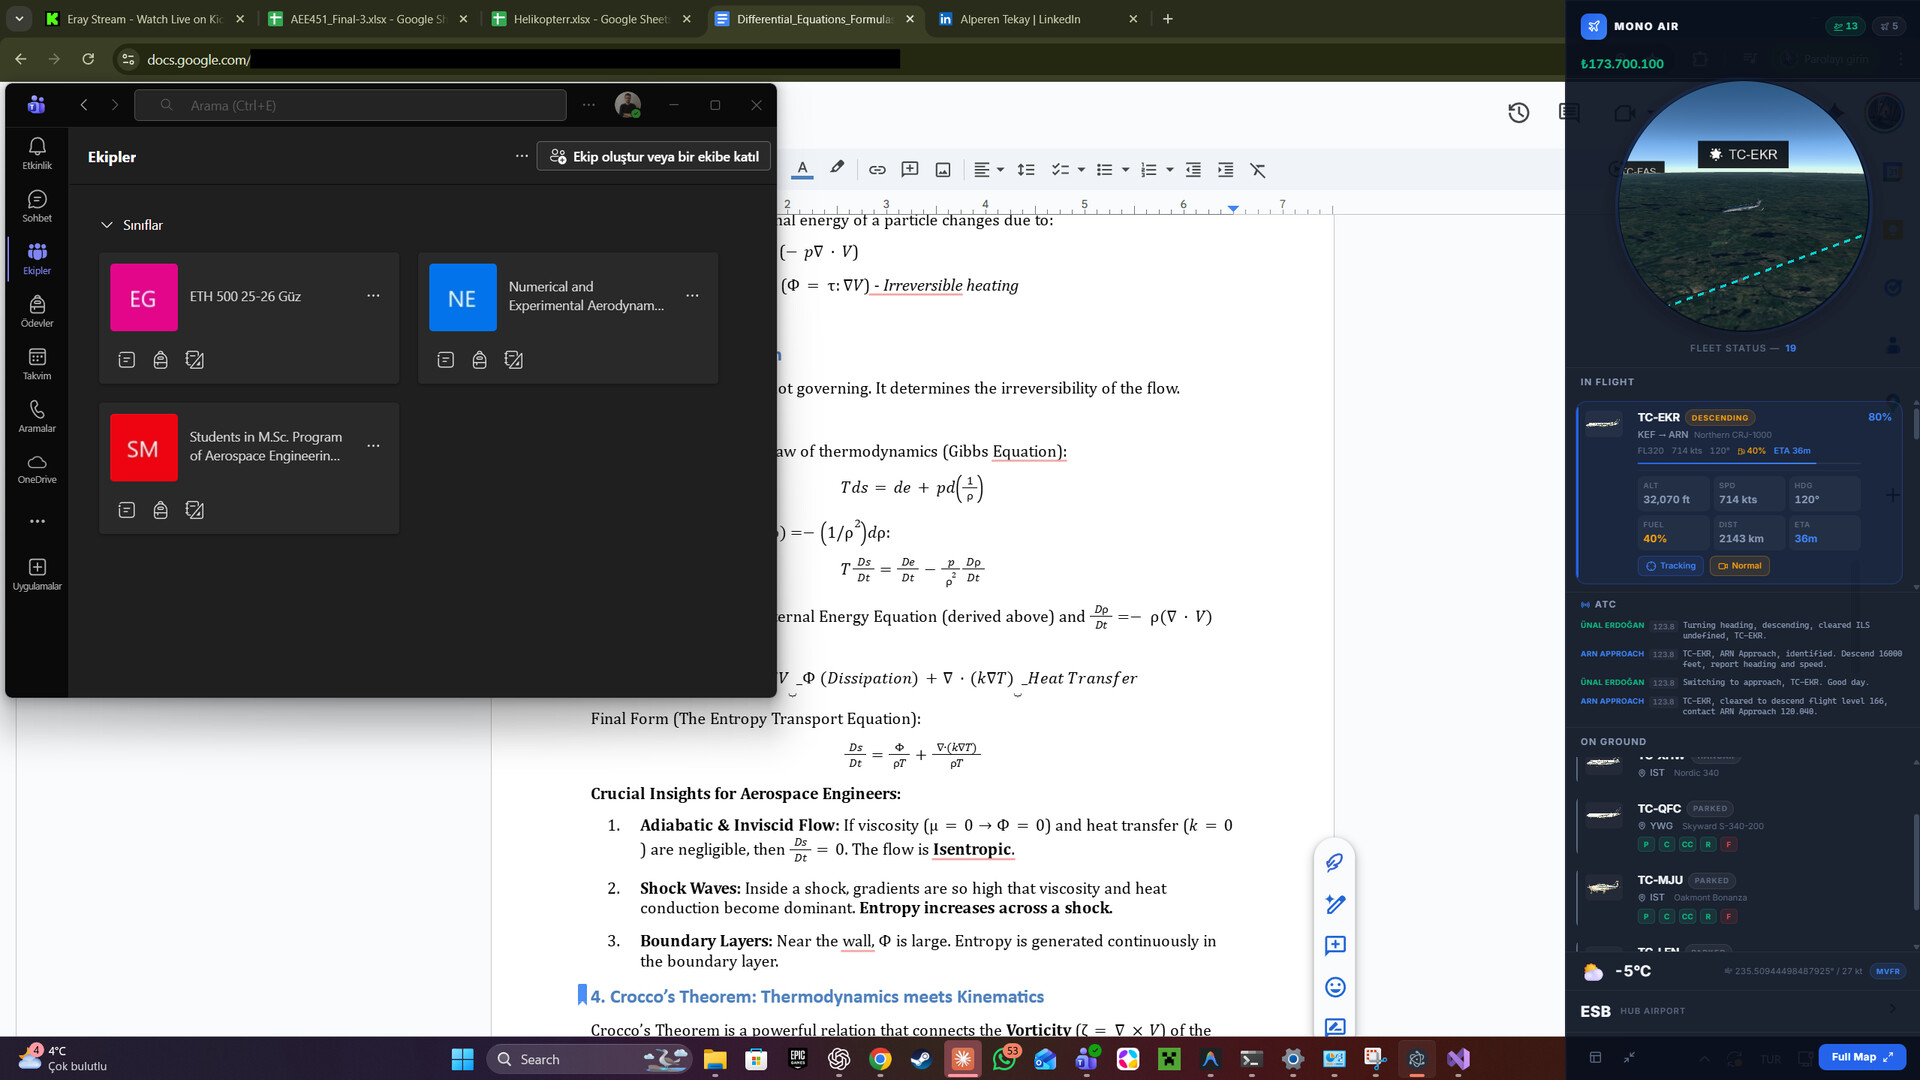The image size is (1920, 1080).
Task: Collapse the Sınıflar section chevron
Action: pos(107,225)
